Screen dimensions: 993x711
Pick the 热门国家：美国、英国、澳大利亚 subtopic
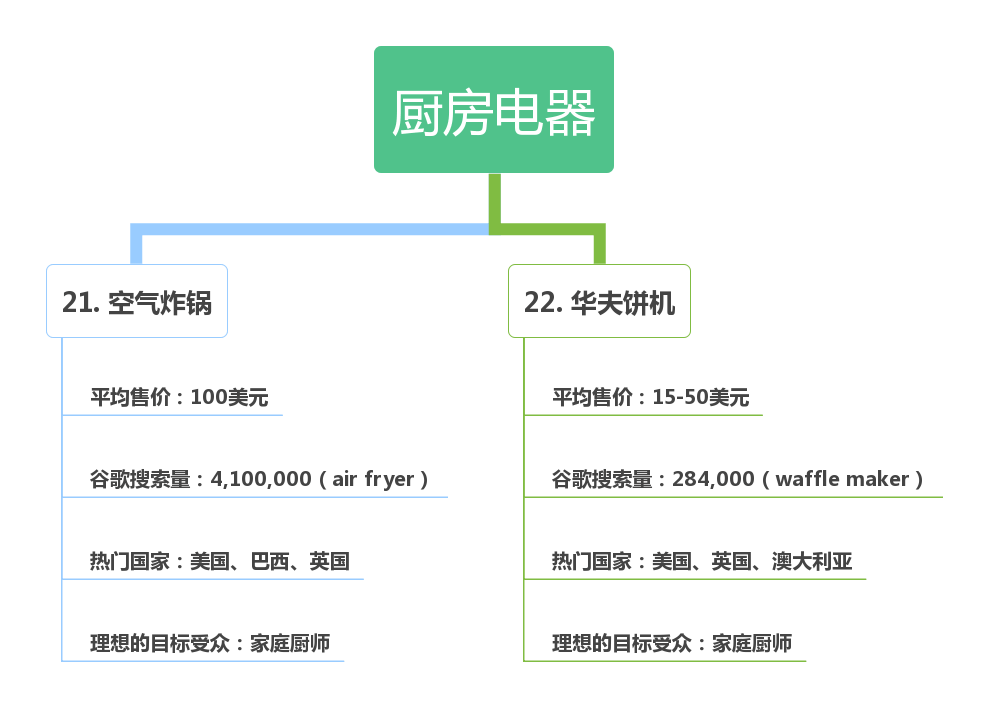701,561
